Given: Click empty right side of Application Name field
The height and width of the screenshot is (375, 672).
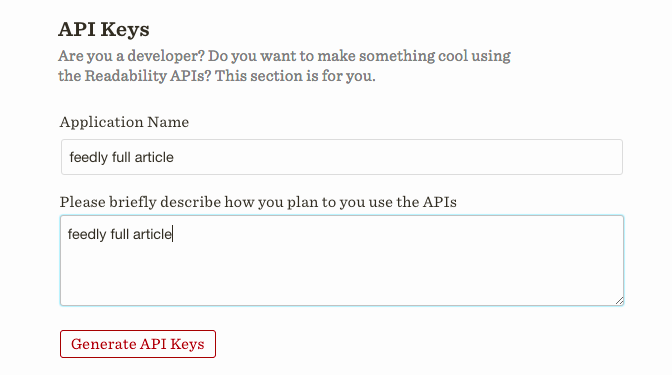Looking at the screenshot, I should (x=399, y=157).
